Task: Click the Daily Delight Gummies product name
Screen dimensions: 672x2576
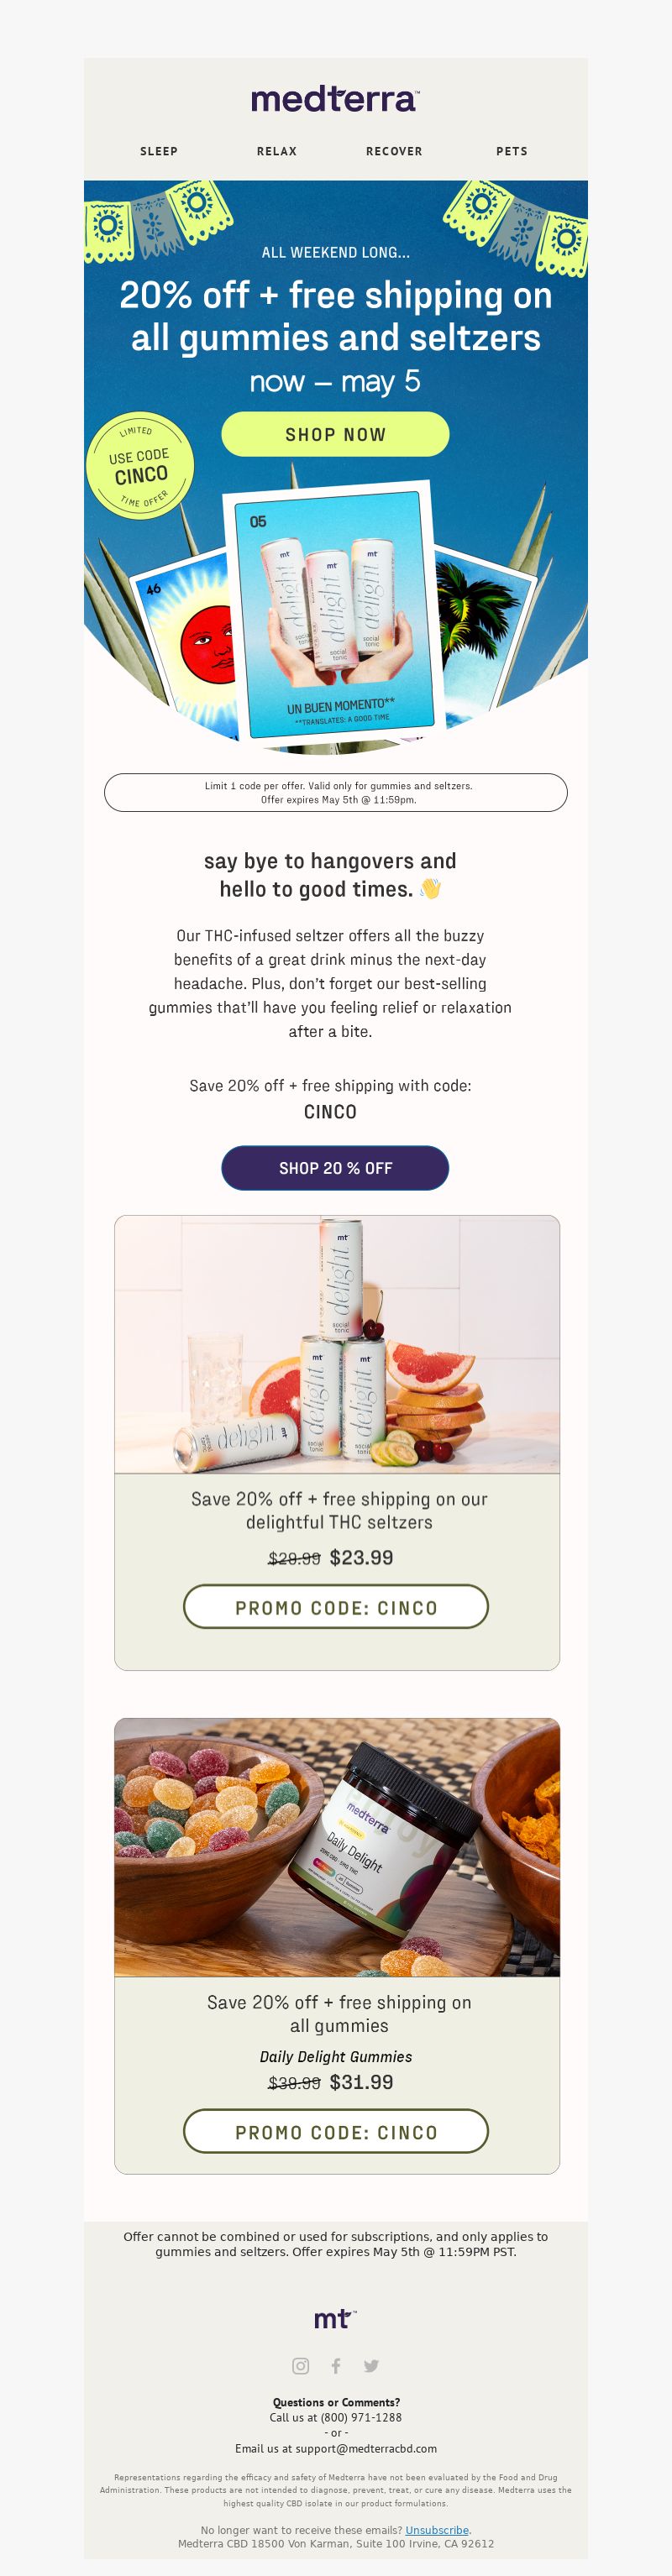Action: coord(336,2056)
